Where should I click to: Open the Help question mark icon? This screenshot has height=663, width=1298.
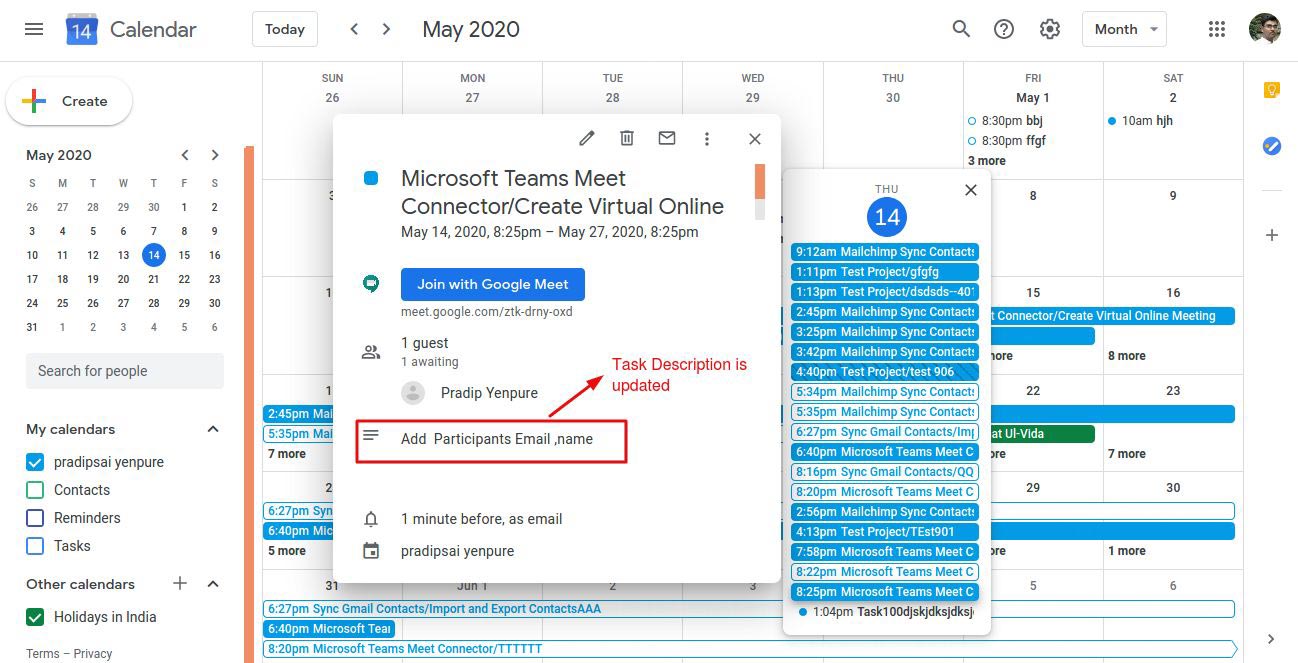click(x=1004, y=29)
